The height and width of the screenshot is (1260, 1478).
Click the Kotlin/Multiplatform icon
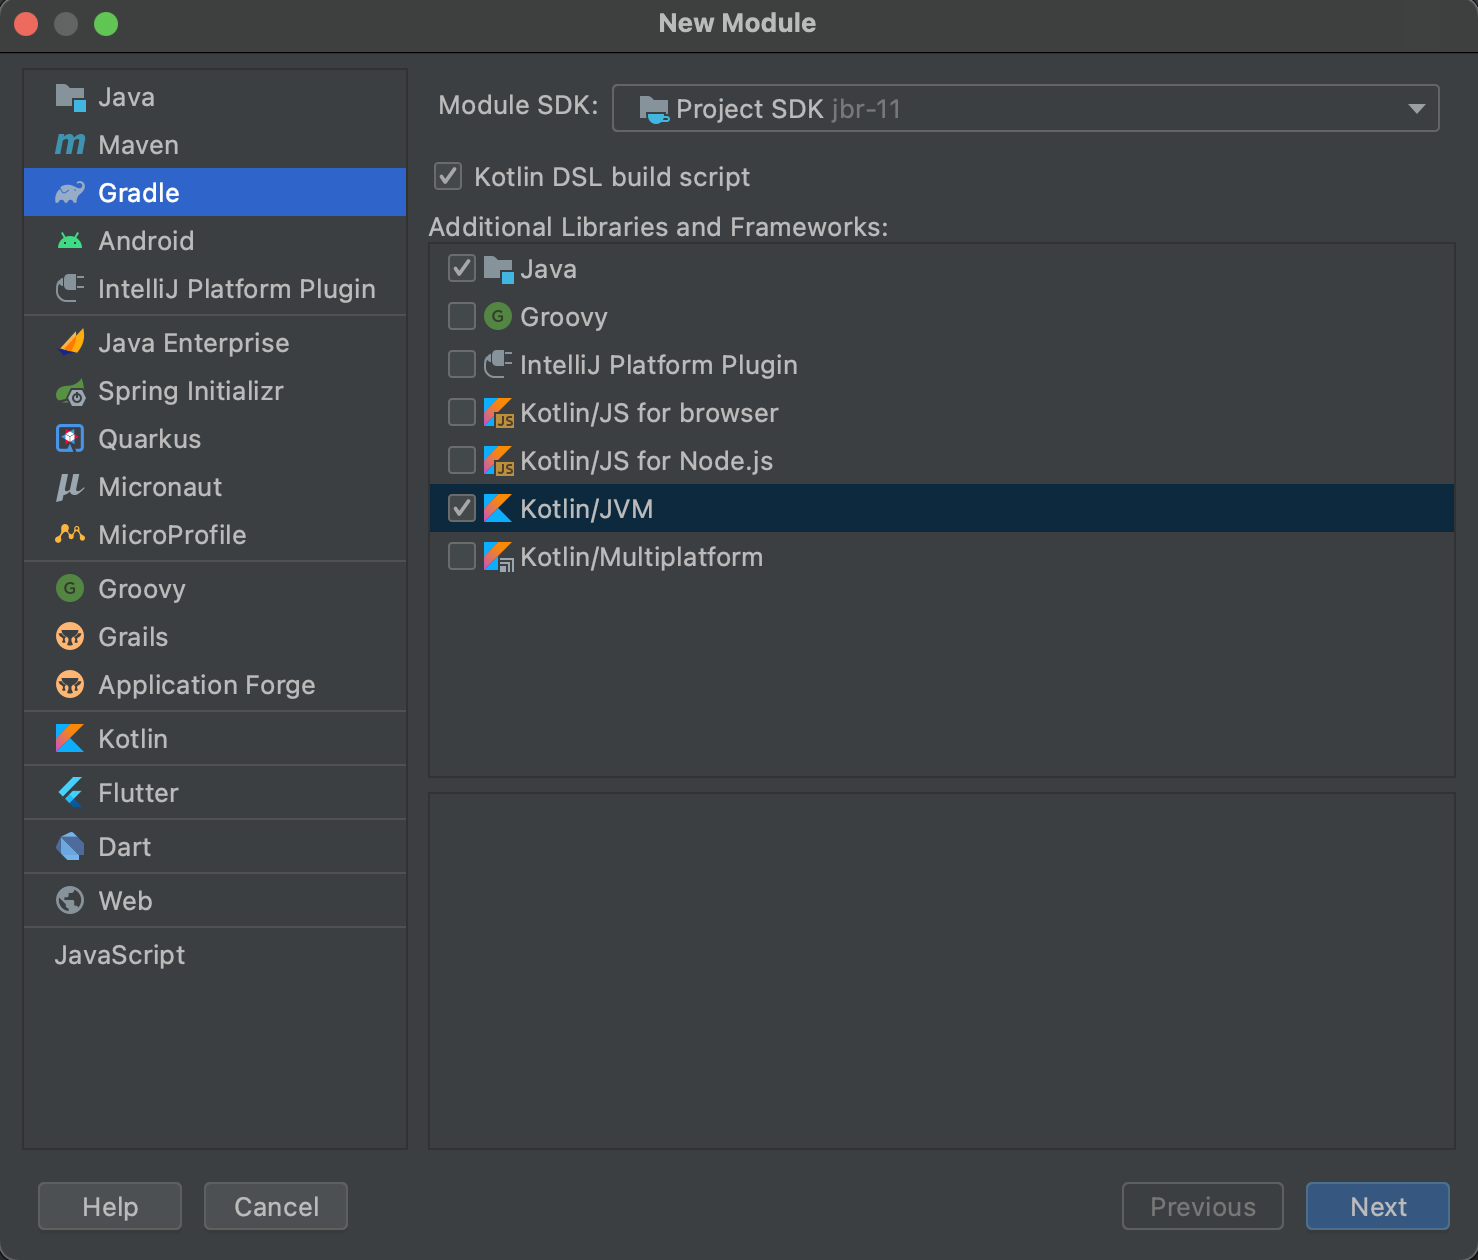[x=498, y=557]
